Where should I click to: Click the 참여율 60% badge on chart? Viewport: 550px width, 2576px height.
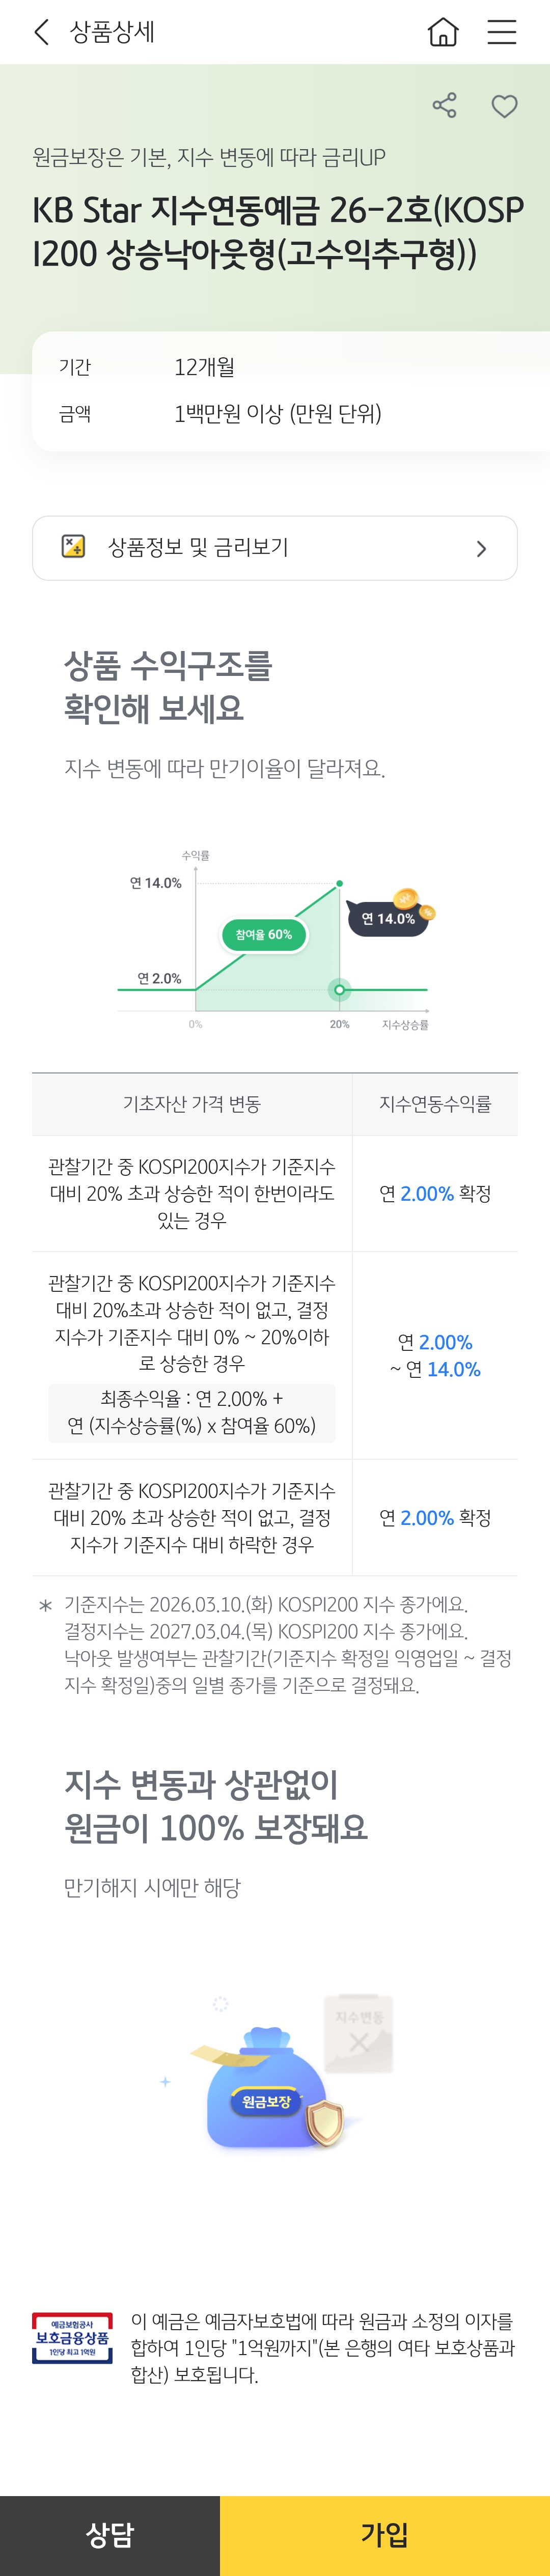264,935
